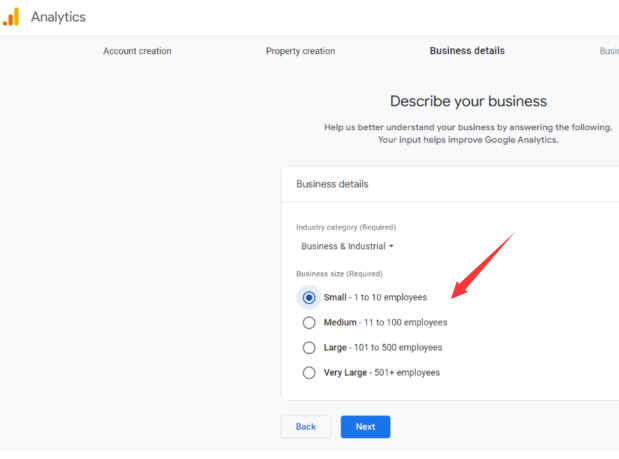The image size is (619, 459).
Task: Go to the Property creation step
Action: click(300, 51)
